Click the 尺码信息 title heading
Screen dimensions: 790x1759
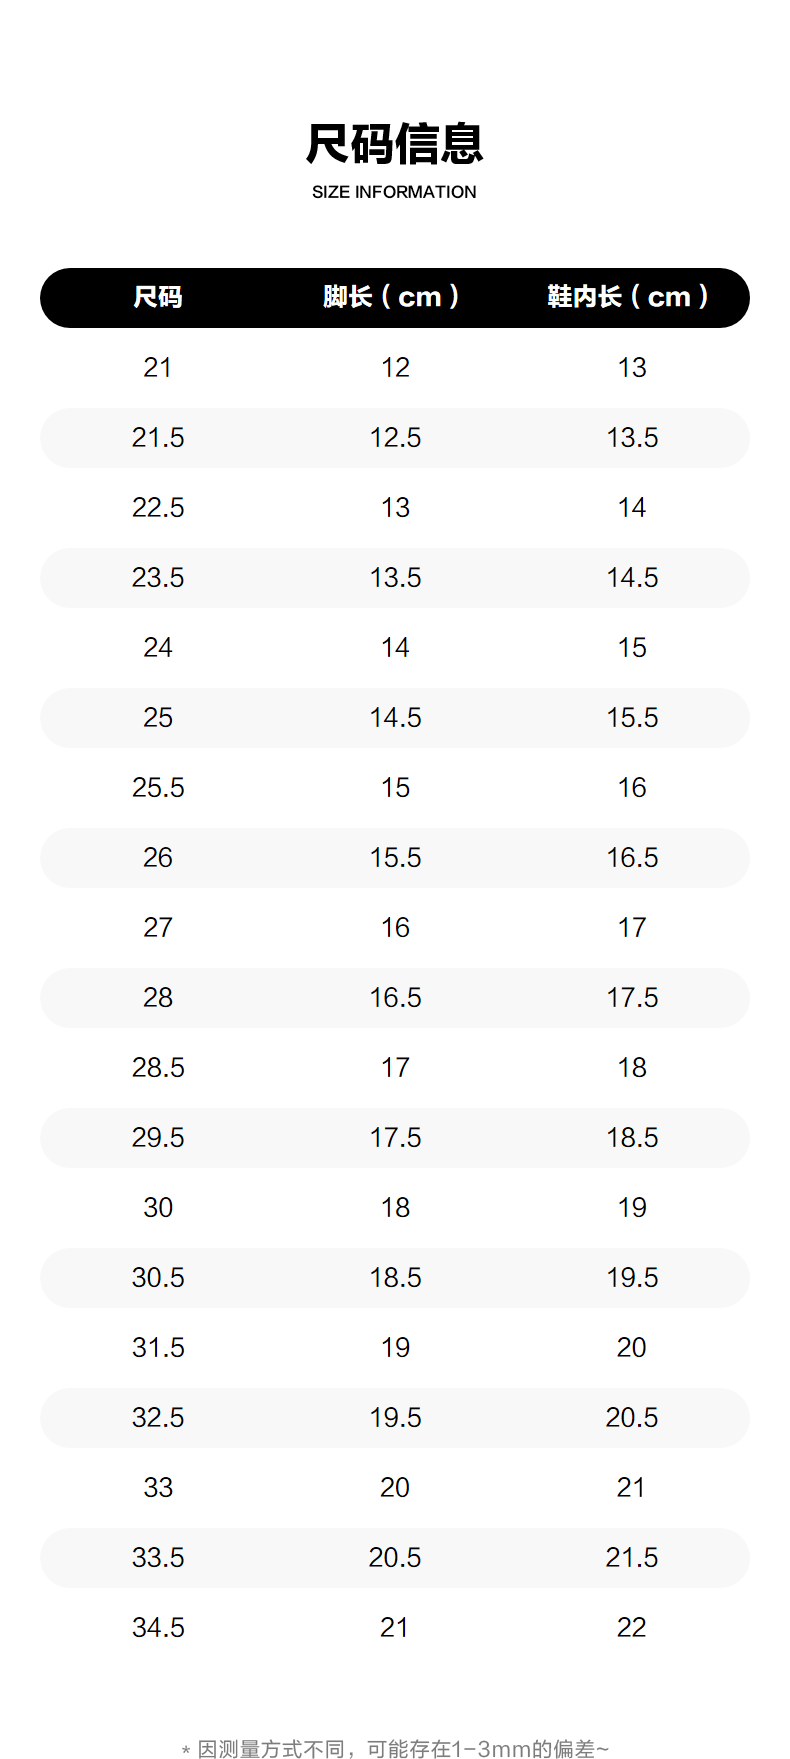point(394,144)
